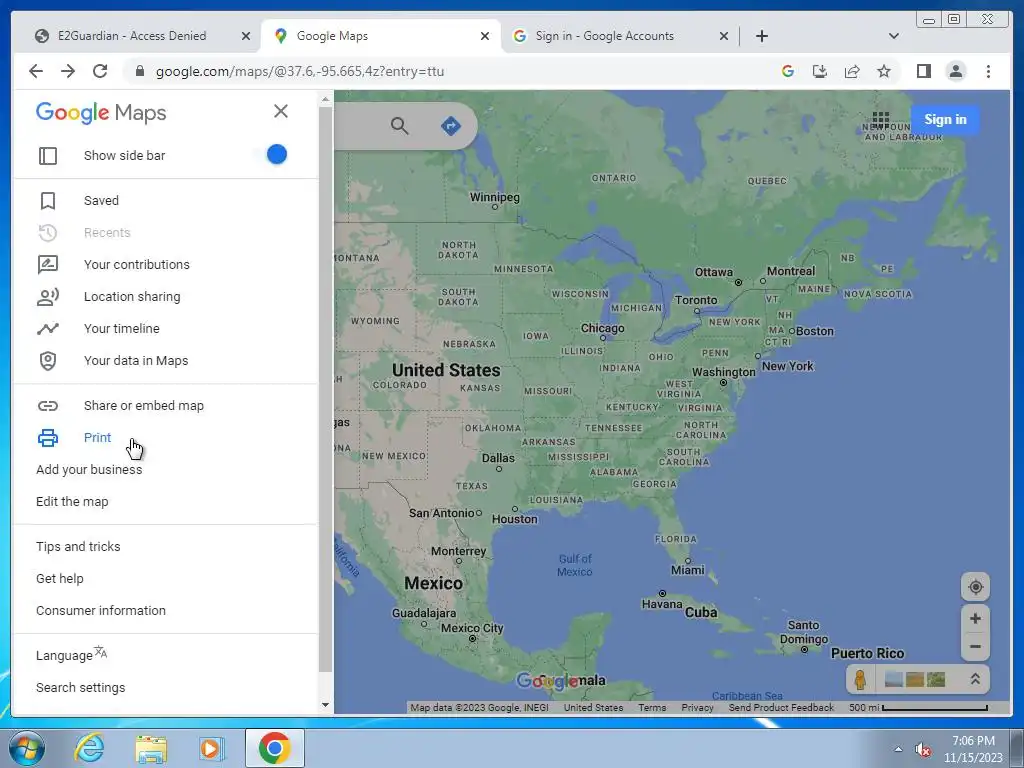This screenshot has width=1024, height=768.
Task: Open Tips and tricks
Action: click(x=78, y=547)
